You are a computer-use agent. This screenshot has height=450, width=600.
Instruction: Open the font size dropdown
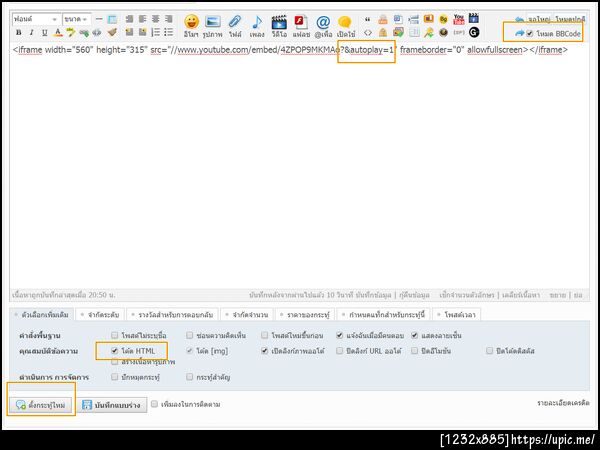pyautogui.click(x=77, y=19)
